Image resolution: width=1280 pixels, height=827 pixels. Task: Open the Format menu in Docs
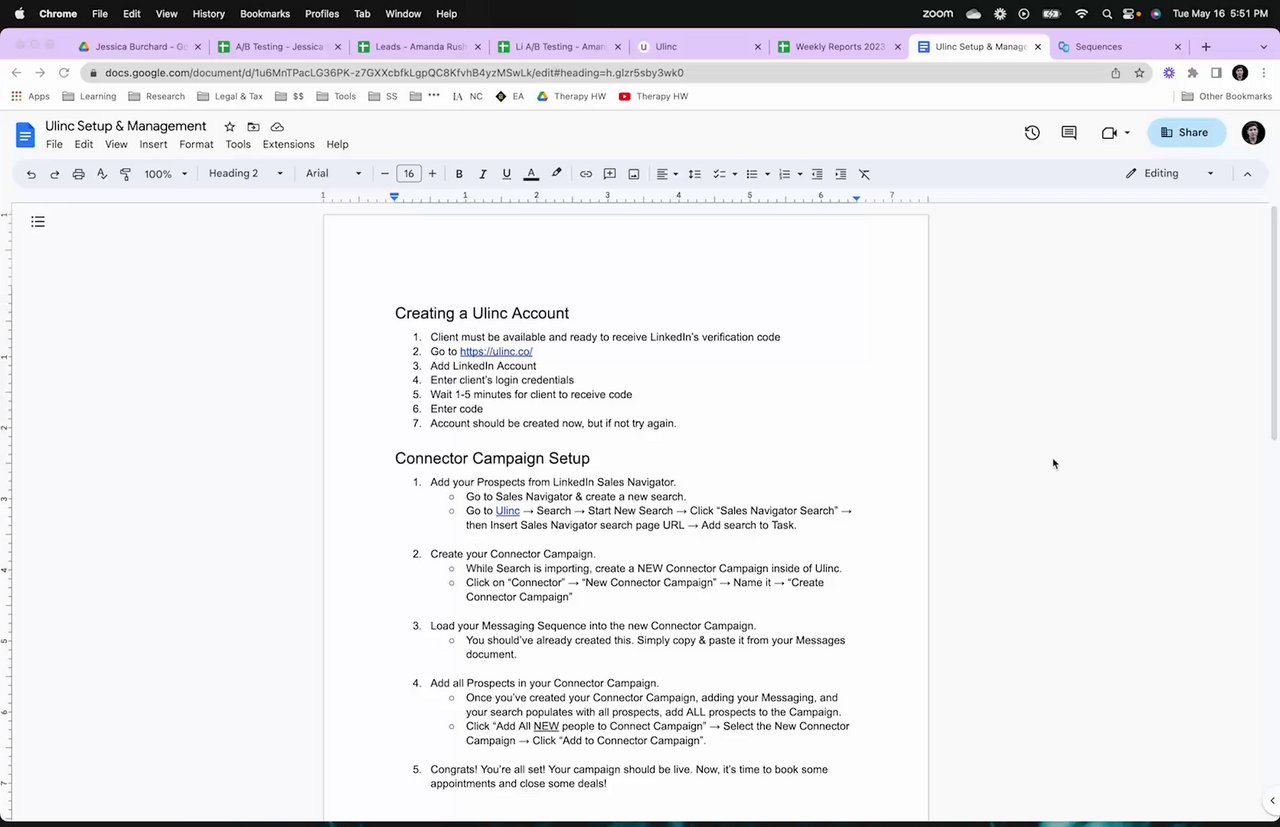[196, 144]
